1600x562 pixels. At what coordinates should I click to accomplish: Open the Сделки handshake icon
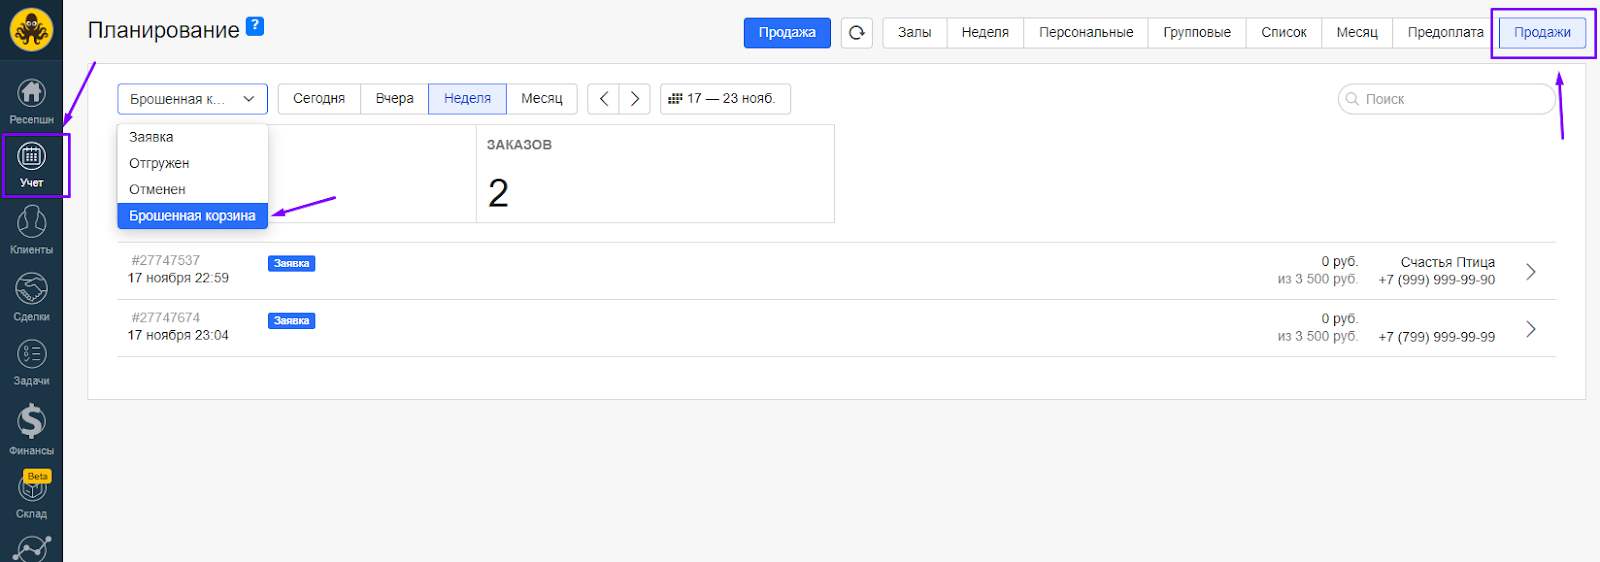pos(31,296)
